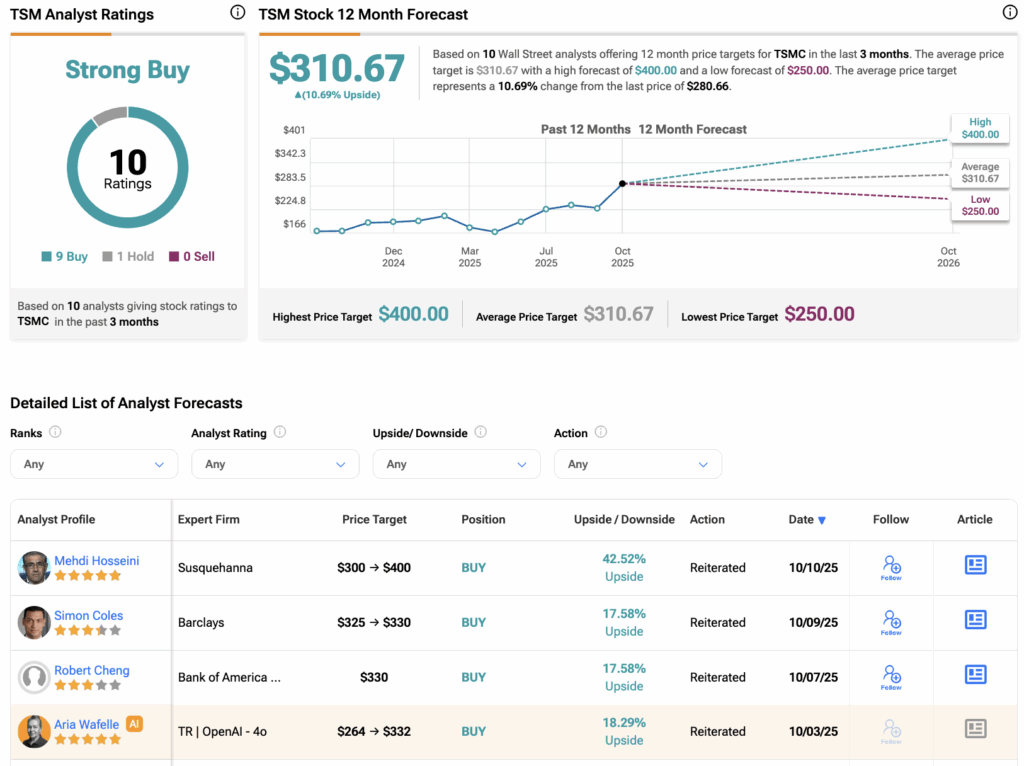Click info icon beside 12 Month Forecast
Viewport: 1024px width, 766px height.
[x=1009, y=13]
